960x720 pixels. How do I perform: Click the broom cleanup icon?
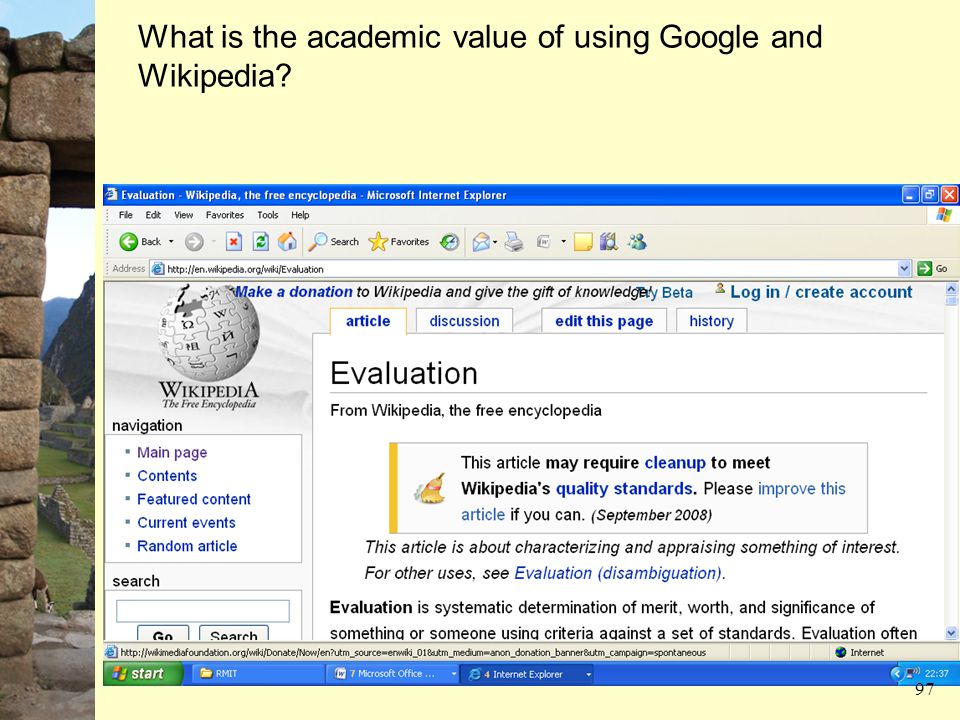point(430,489)
